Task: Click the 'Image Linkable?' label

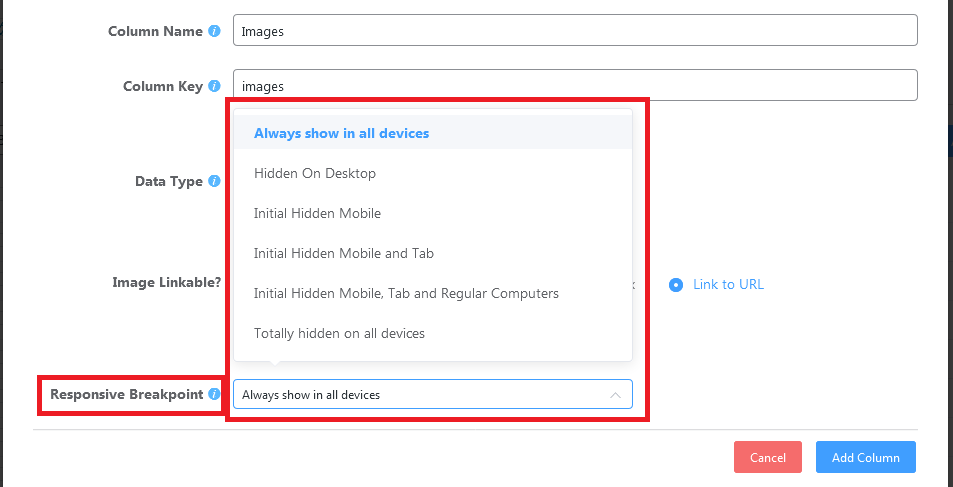Action: 166,283
